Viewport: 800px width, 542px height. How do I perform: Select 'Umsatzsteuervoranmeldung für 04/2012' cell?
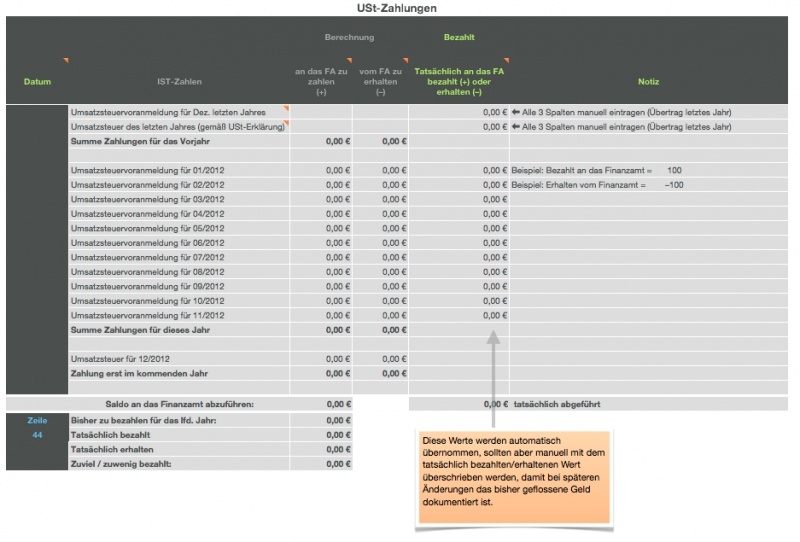coord(179,214)
